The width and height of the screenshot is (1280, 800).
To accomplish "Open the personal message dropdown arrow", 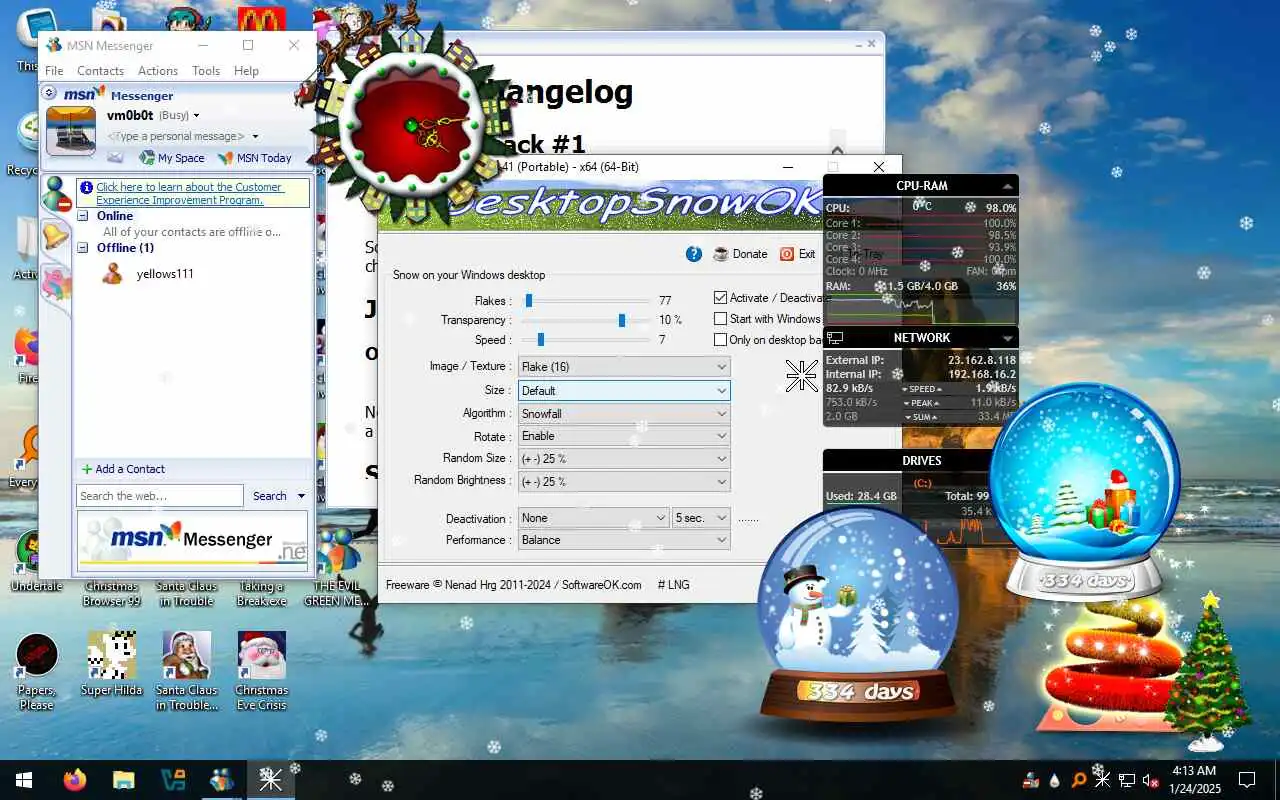I will pyautogui.click(x=255, y=136).
